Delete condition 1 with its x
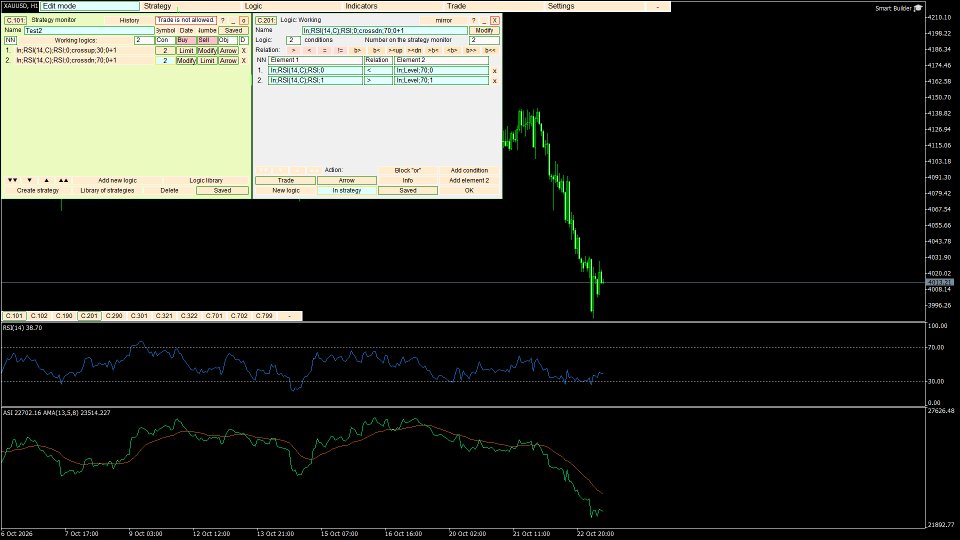Image resolution: width=960 pixels, height=540 pixels. (x=495, y=71)
